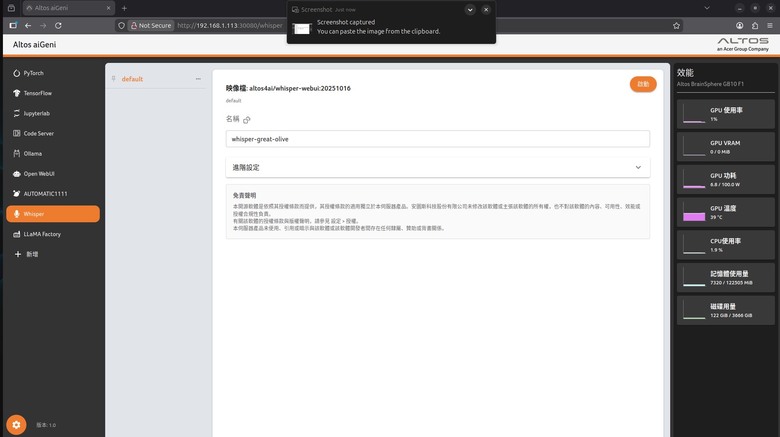The image size is (780, 437).
Task: Open the browser sidebar toggle icon
Action: click(13, 25)
